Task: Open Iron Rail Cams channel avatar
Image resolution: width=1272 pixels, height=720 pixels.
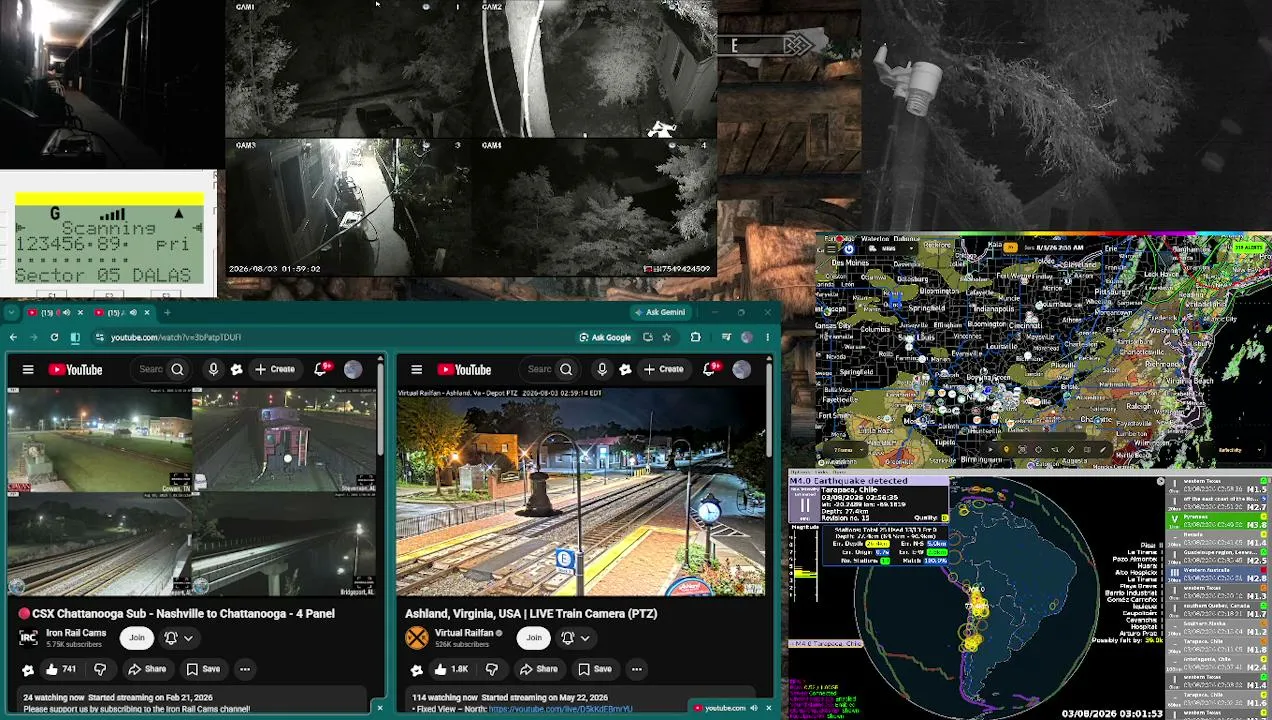Action: [29, 637]
